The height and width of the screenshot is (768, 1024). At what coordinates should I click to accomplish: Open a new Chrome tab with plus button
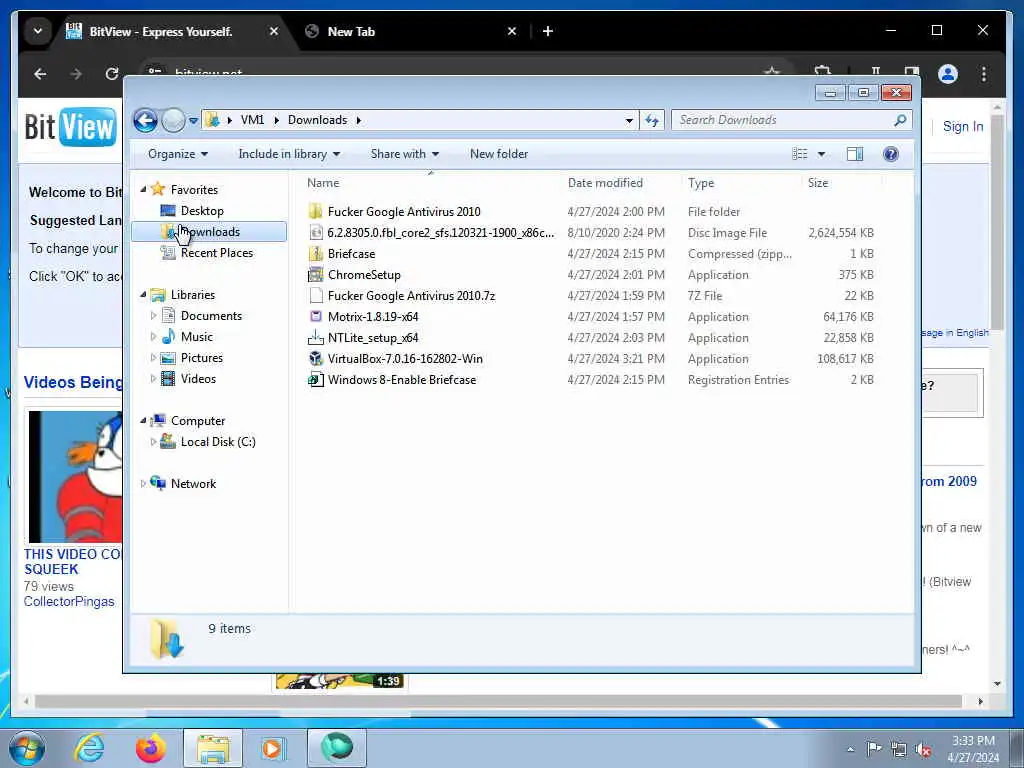click(x=548, y=31)
